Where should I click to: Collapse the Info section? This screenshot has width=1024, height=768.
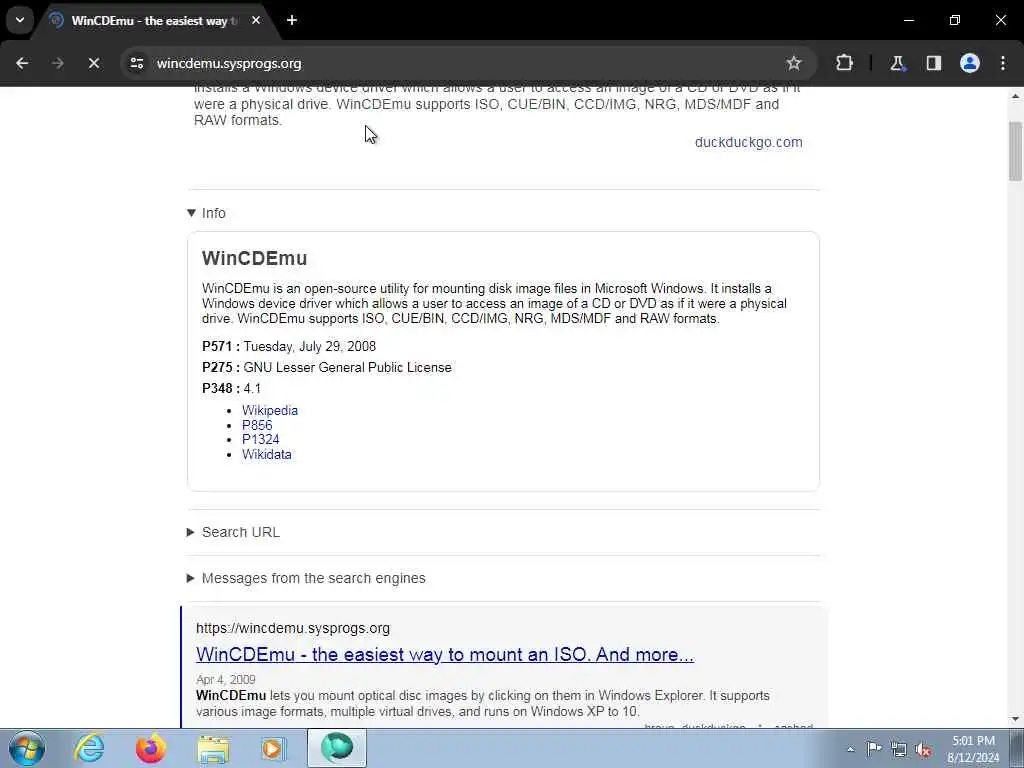point(206,213)
